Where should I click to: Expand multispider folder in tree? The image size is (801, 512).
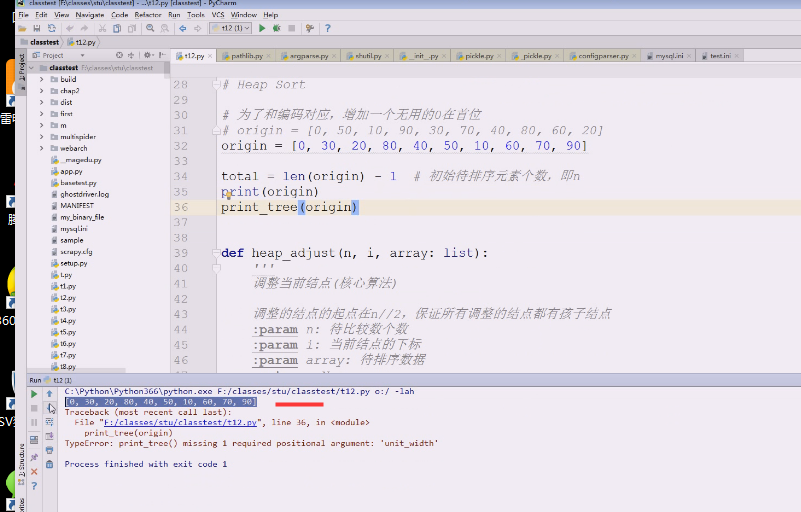point(41,137)
